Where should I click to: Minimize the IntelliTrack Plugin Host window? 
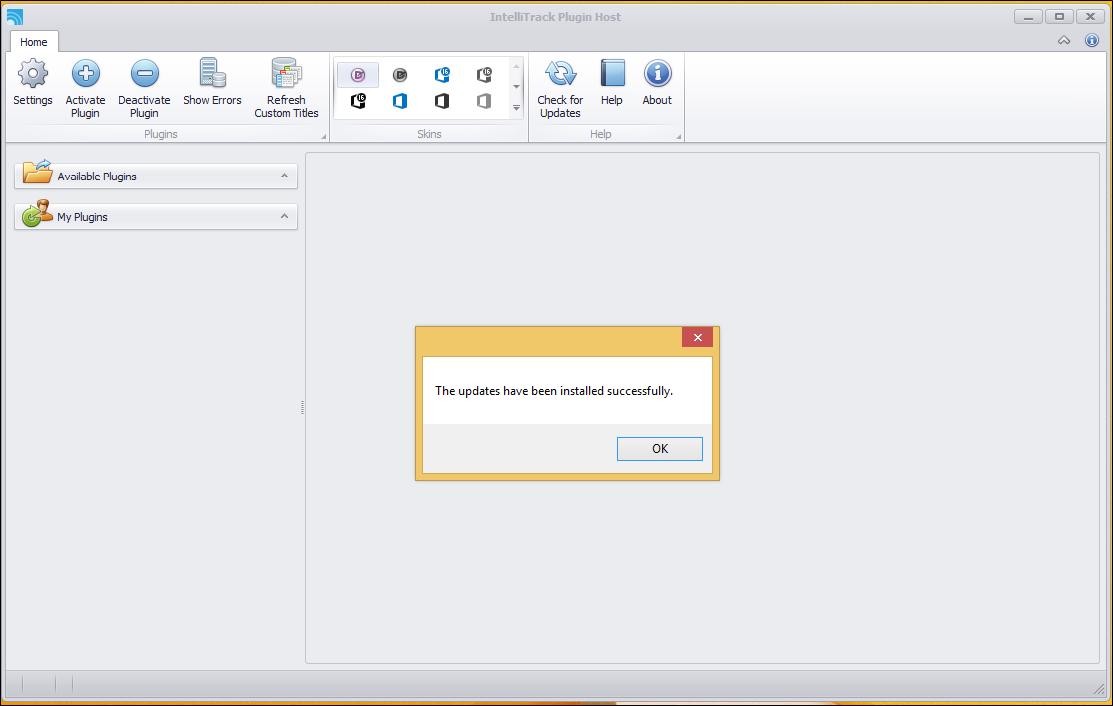pyautogui.click(x=1028, y=16)
